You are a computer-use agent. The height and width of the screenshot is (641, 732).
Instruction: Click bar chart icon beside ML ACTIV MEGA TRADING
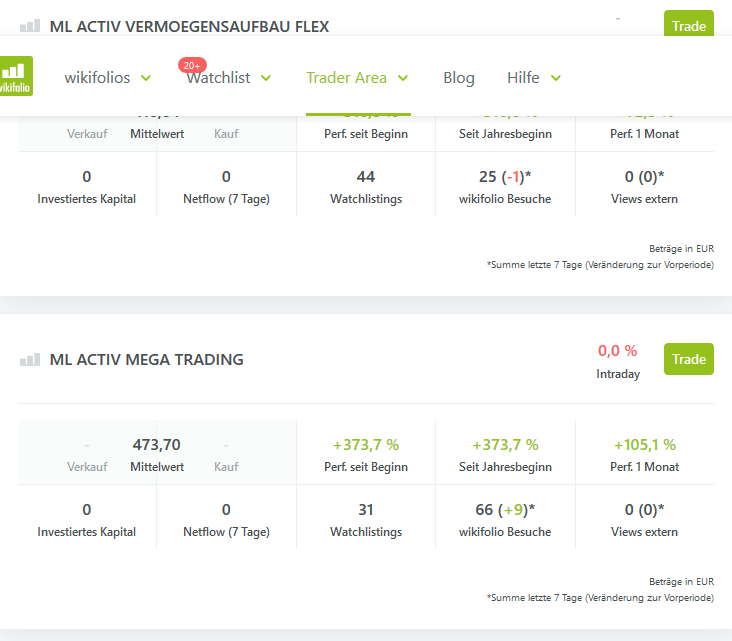[30, 360]
